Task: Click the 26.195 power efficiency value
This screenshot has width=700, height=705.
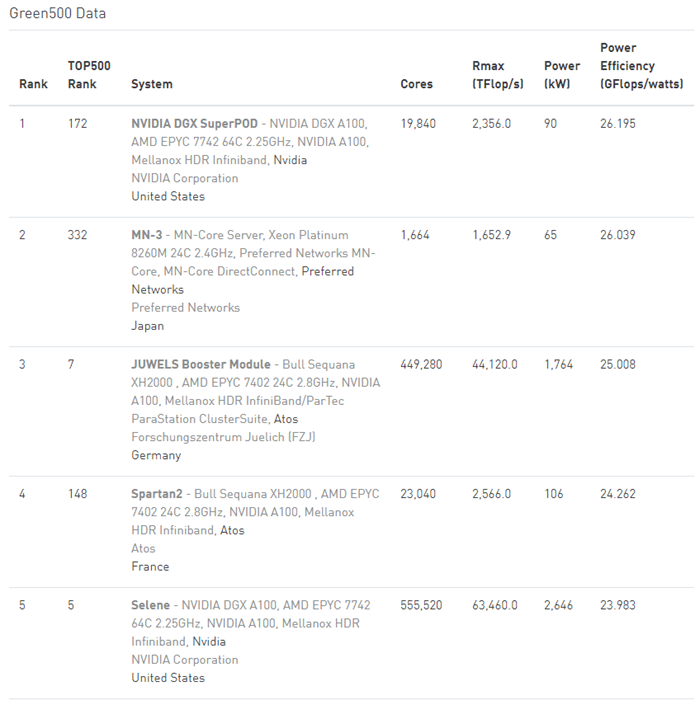Action: point(620,124)
